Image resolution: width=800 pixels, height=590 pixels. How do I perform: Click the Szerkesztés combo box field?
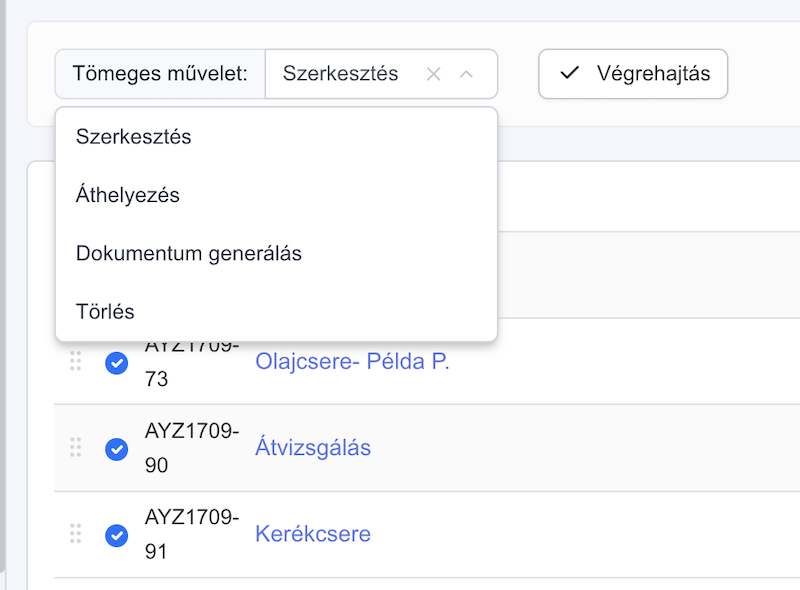[381, 74]
